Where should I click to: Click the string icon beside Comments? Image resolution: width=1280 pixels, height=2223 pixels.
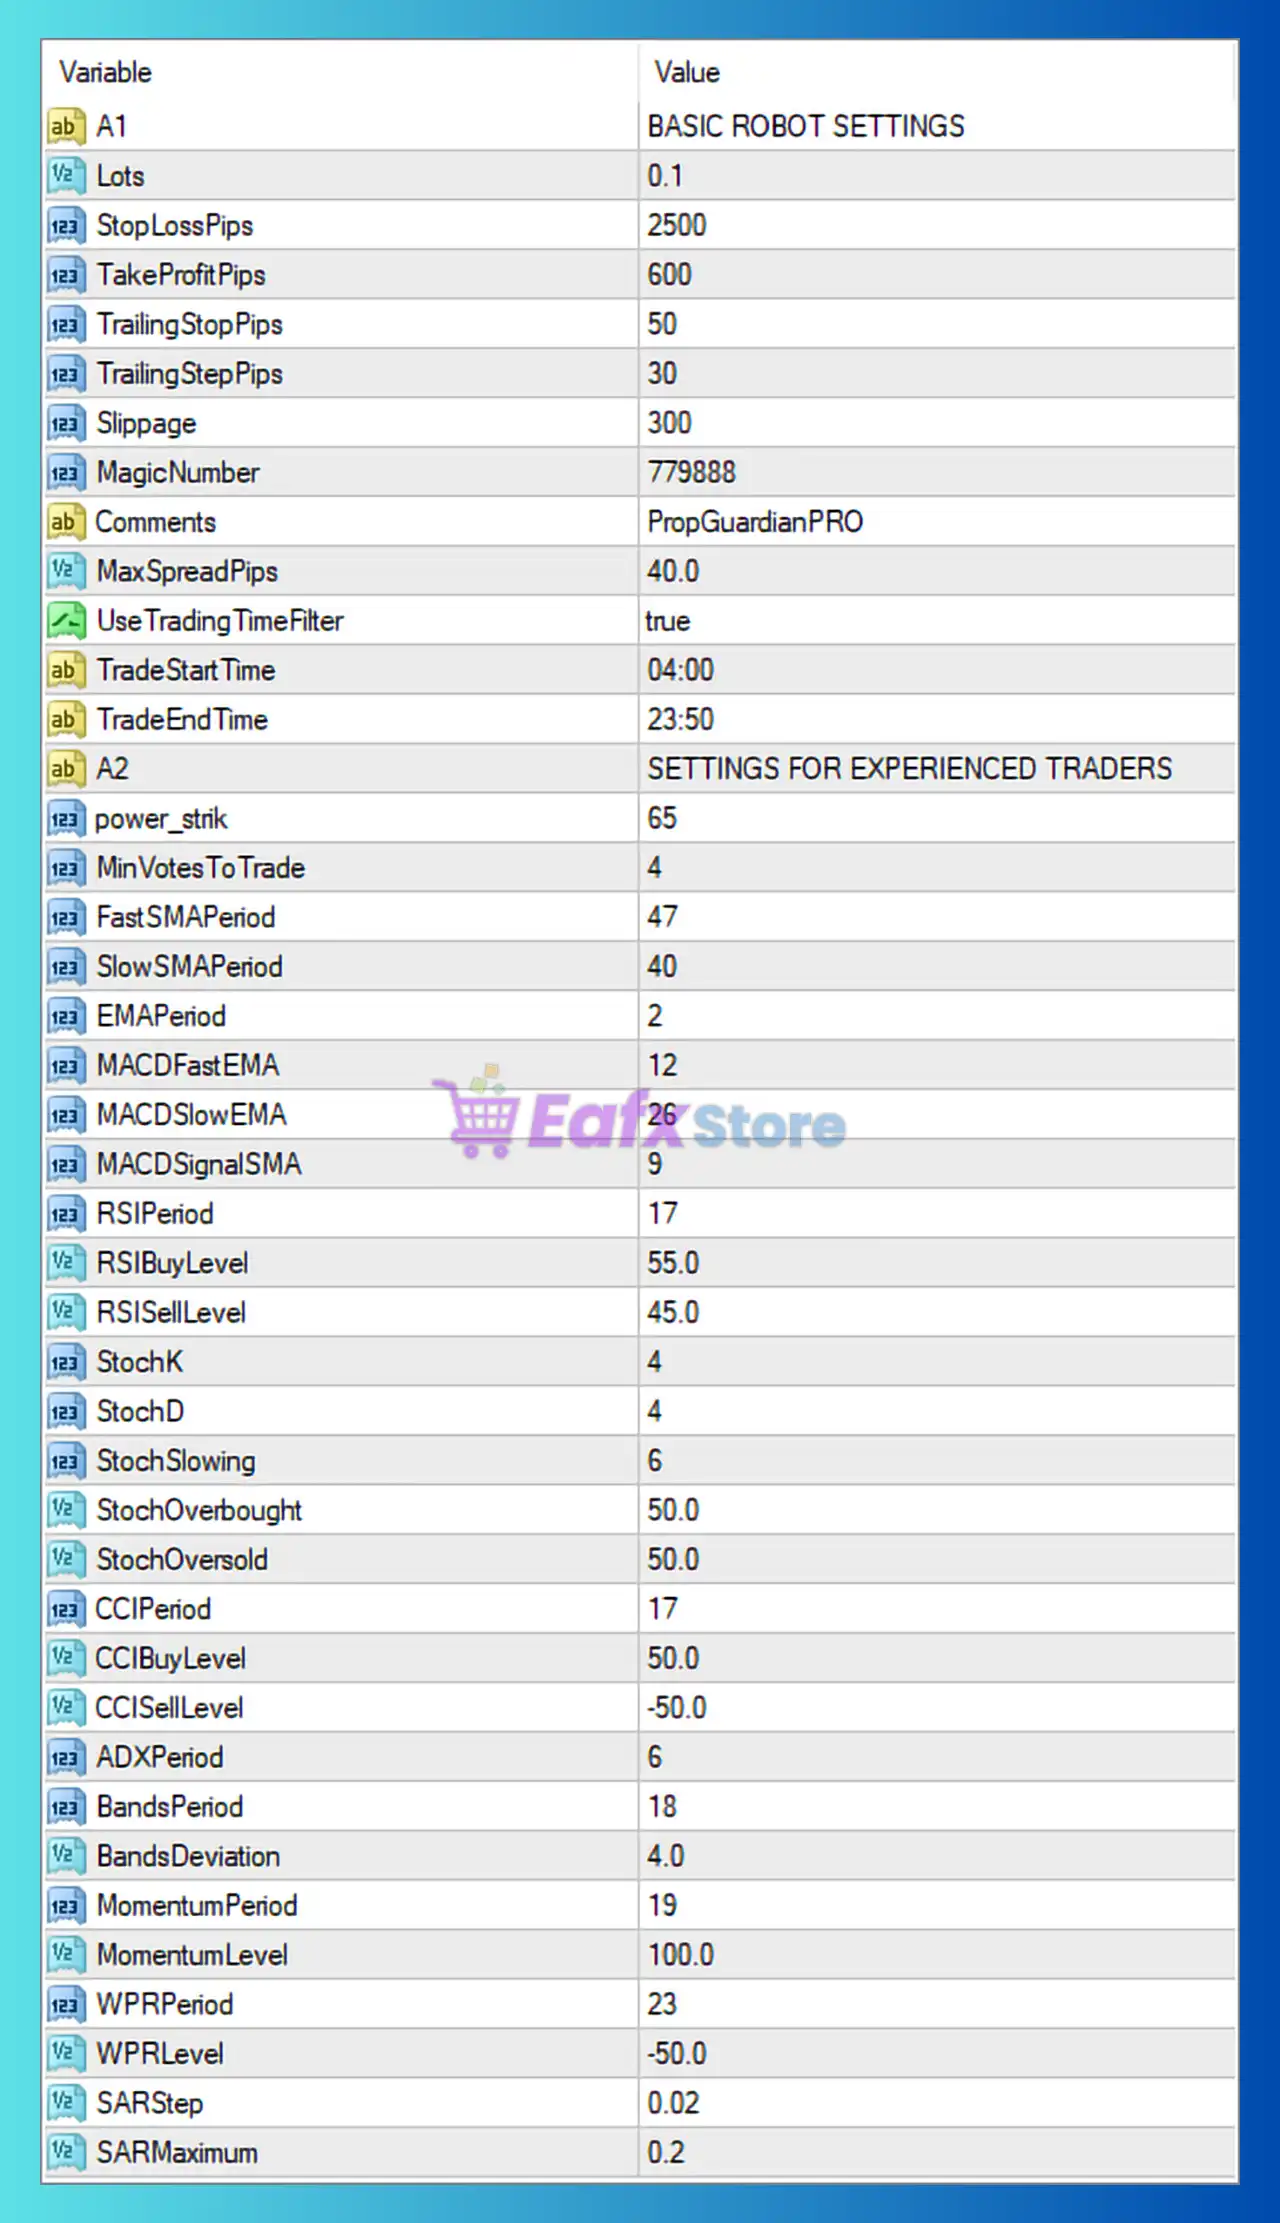(x=65, y=522)
